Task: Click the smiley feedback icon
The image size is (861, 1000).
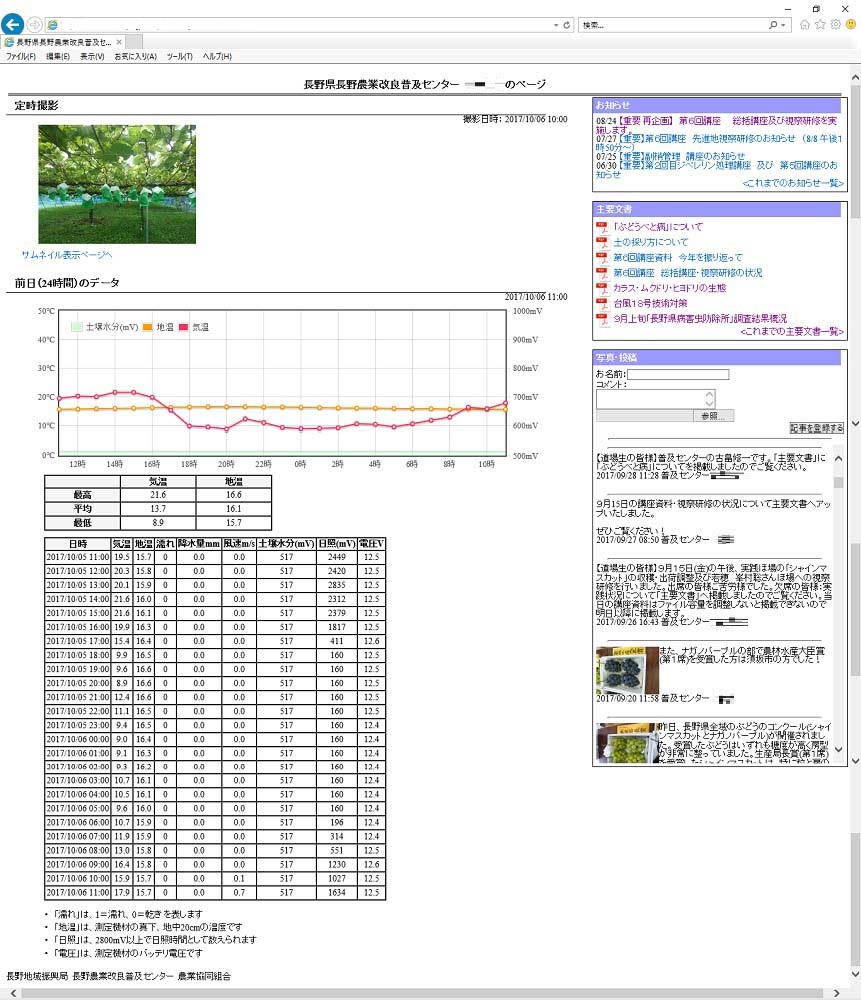Action: [x=851, y=24]
